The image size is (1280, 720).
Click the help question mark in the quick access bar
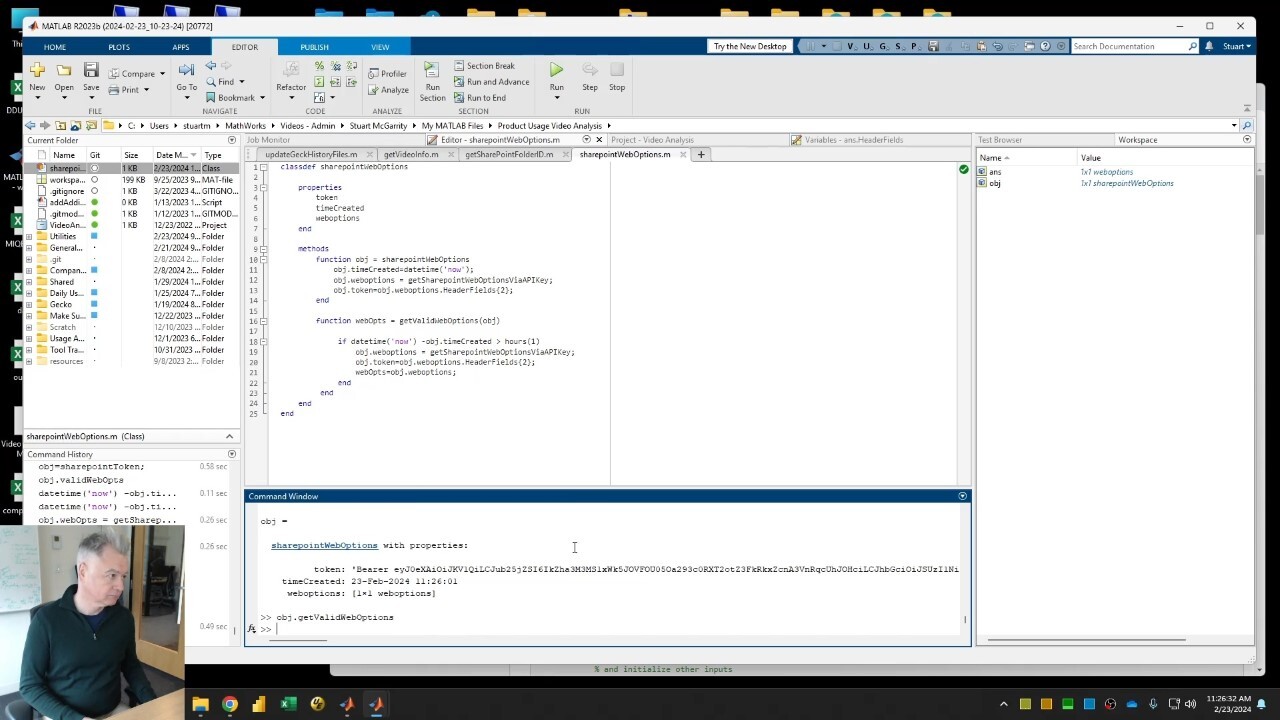(x=1046, y=46)
